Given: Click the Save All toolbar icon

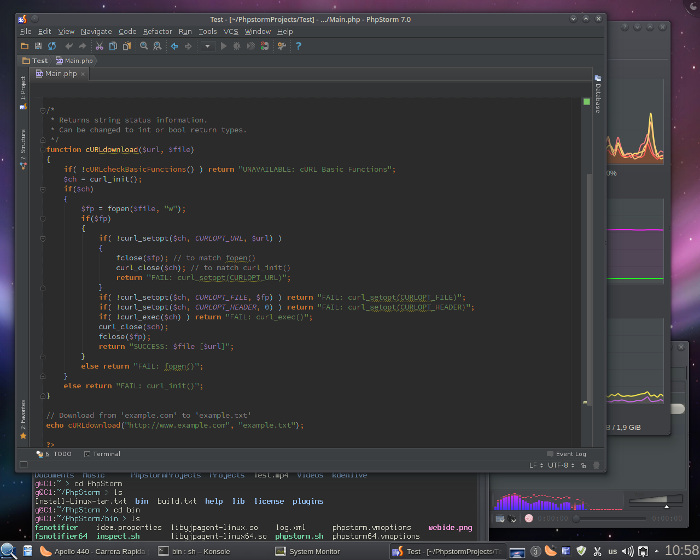Looking at the screenshot, I should point(38,46).
